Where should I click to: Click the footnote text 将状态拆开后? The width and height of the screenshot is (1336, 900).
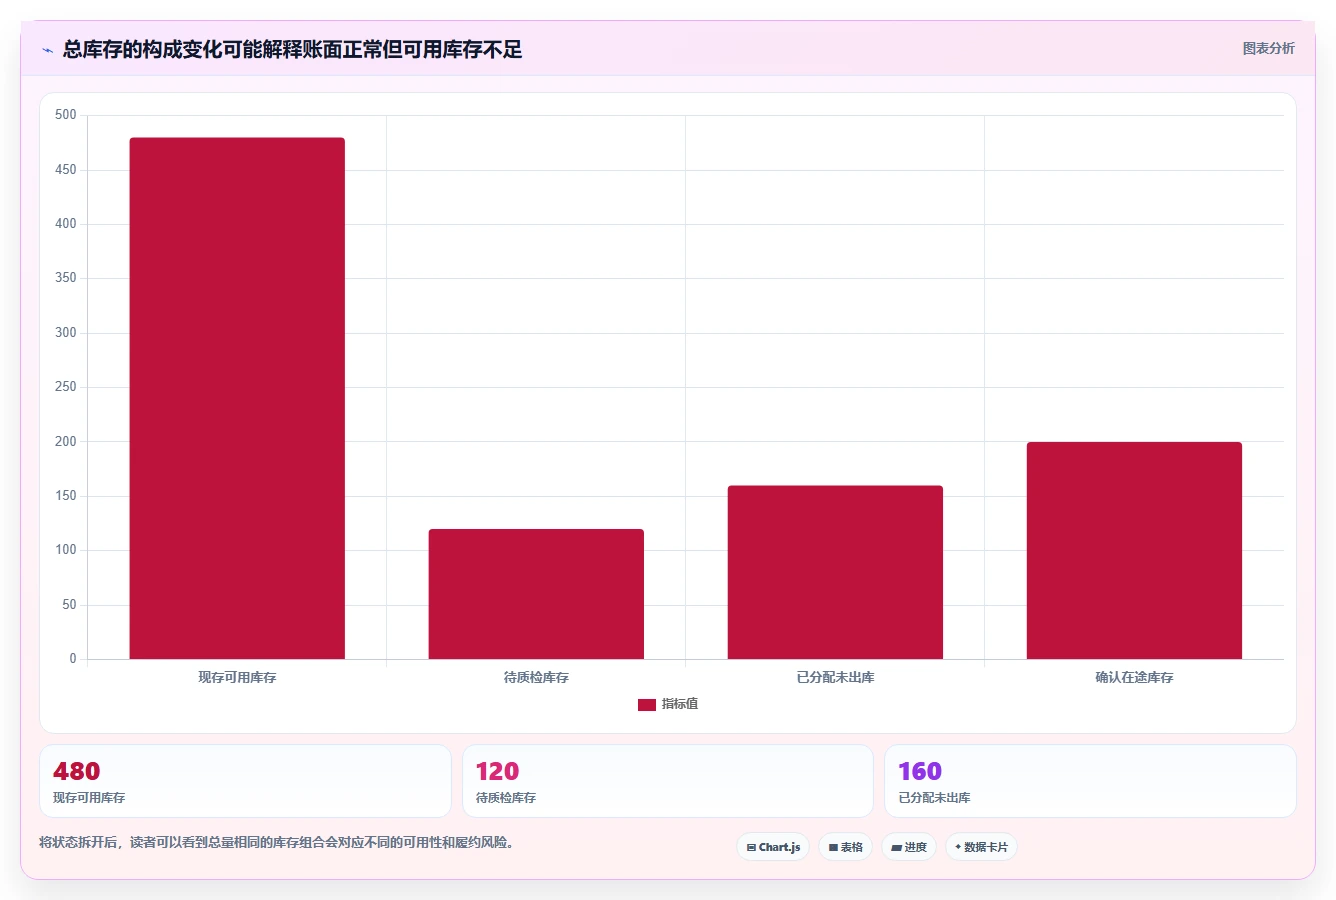click(78, 842)
